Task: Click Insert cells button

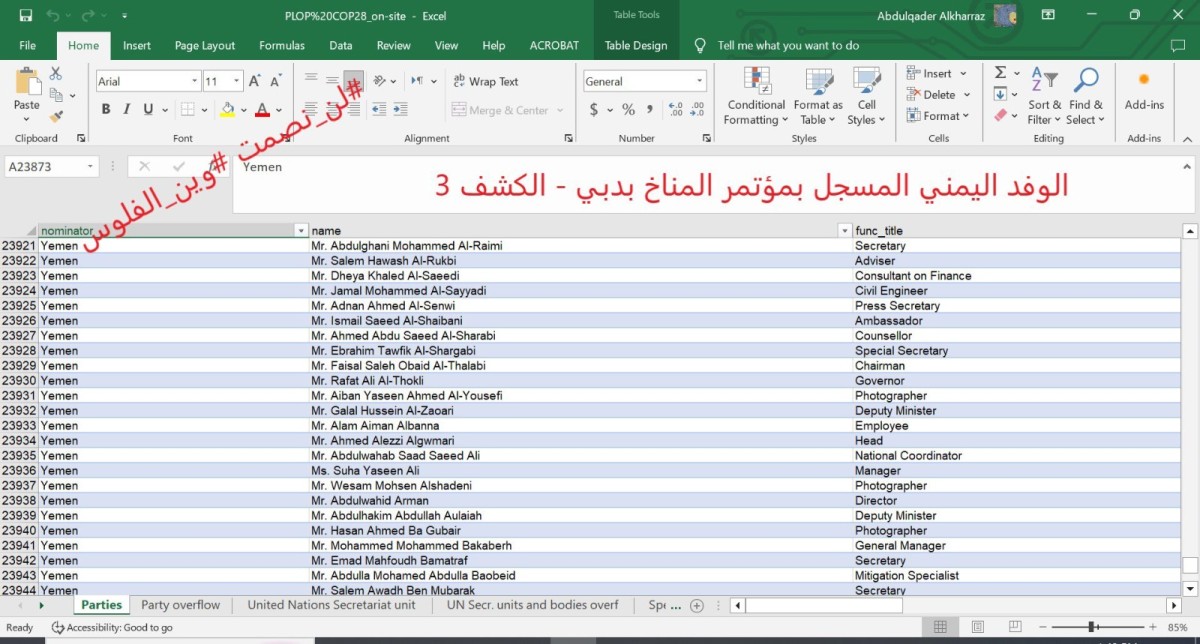Action: click(936, 73)
